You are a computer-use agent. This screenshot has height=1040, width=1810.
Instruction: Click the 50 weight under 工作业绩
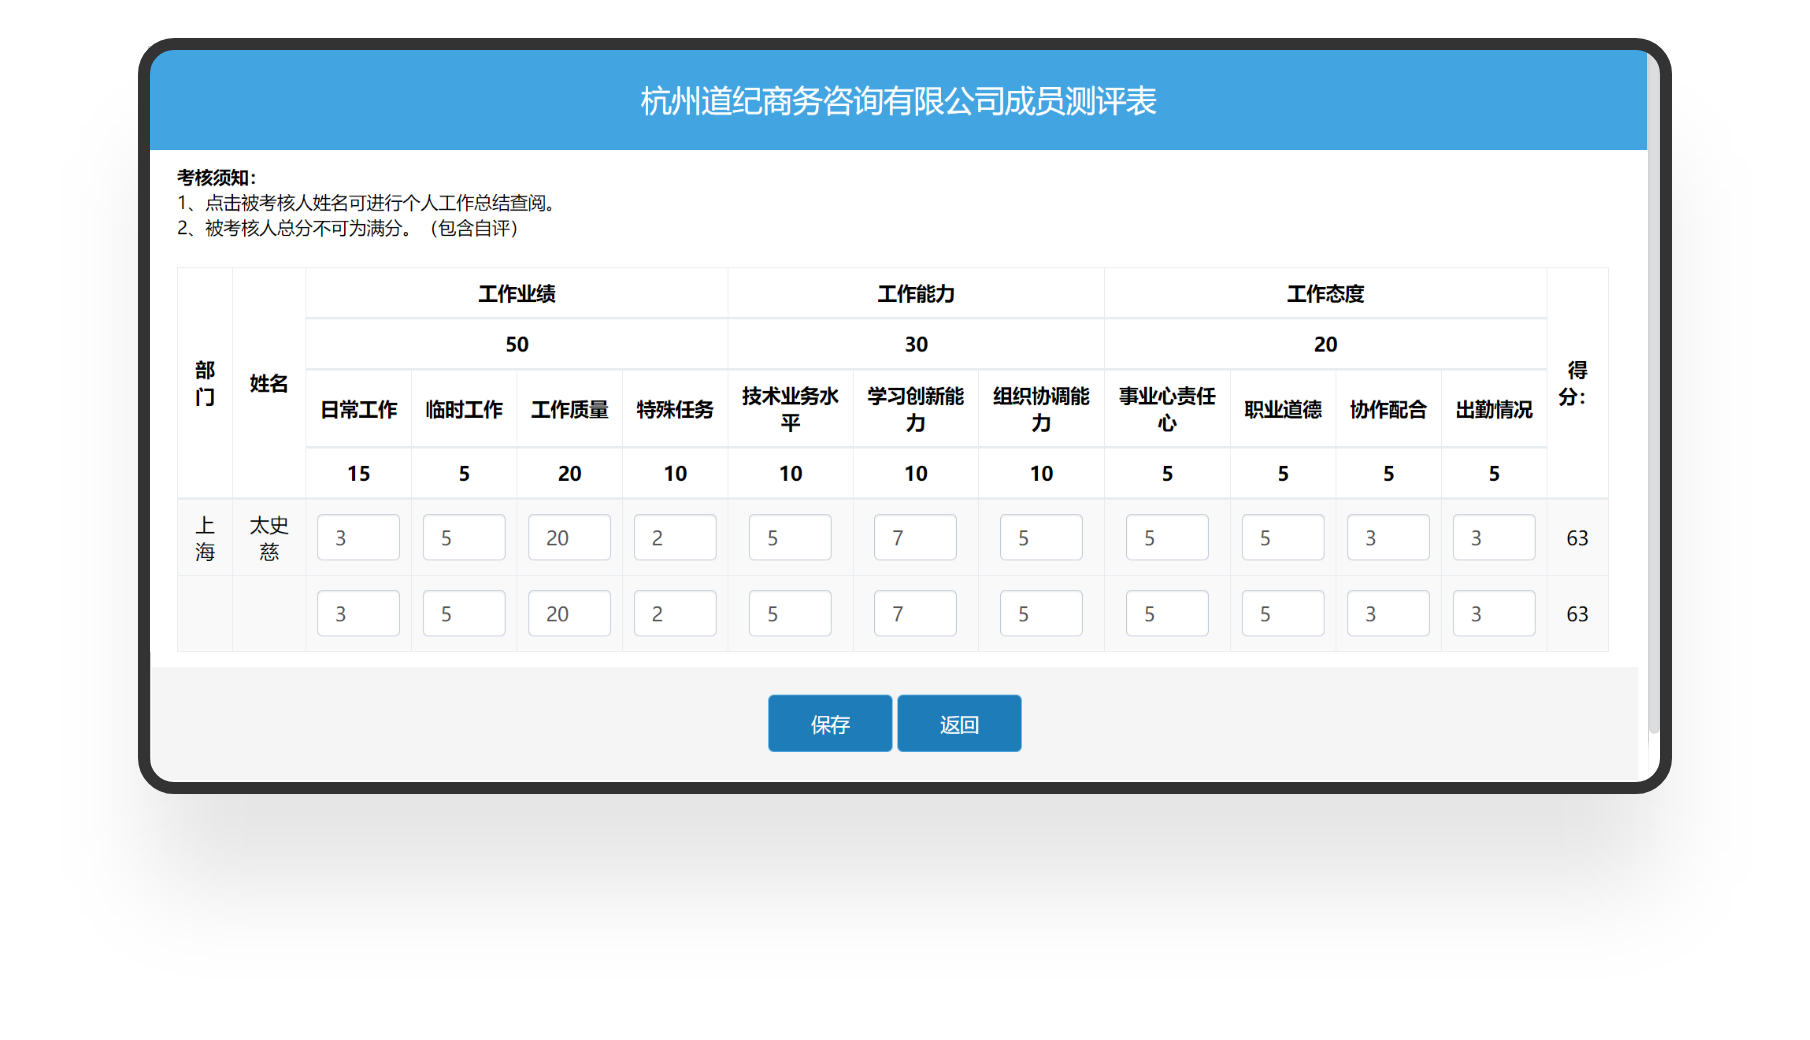pyautogui.click(x=517, y=344)
